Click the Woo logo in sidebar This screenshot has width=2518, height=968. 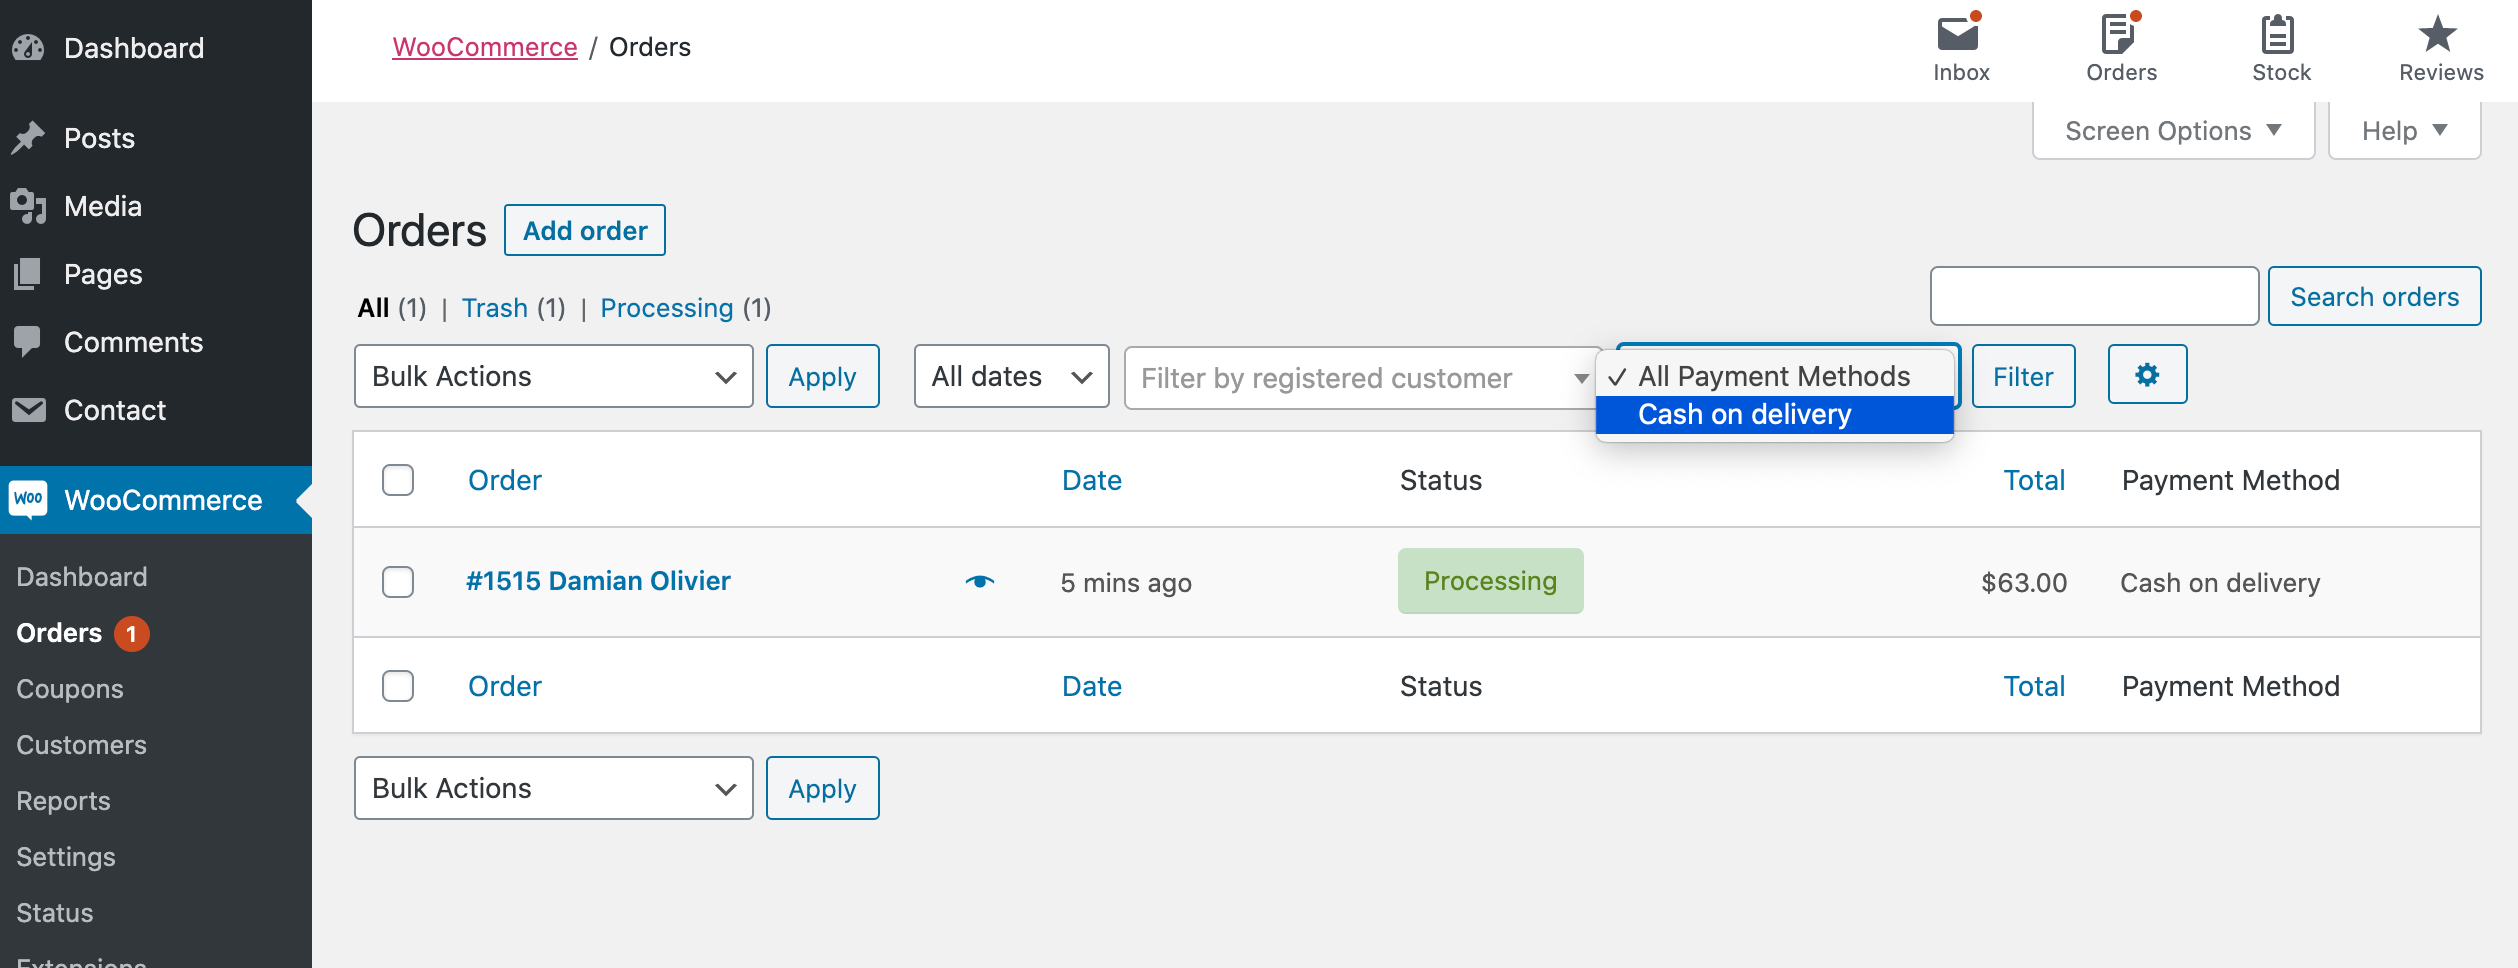click(28, 499)
